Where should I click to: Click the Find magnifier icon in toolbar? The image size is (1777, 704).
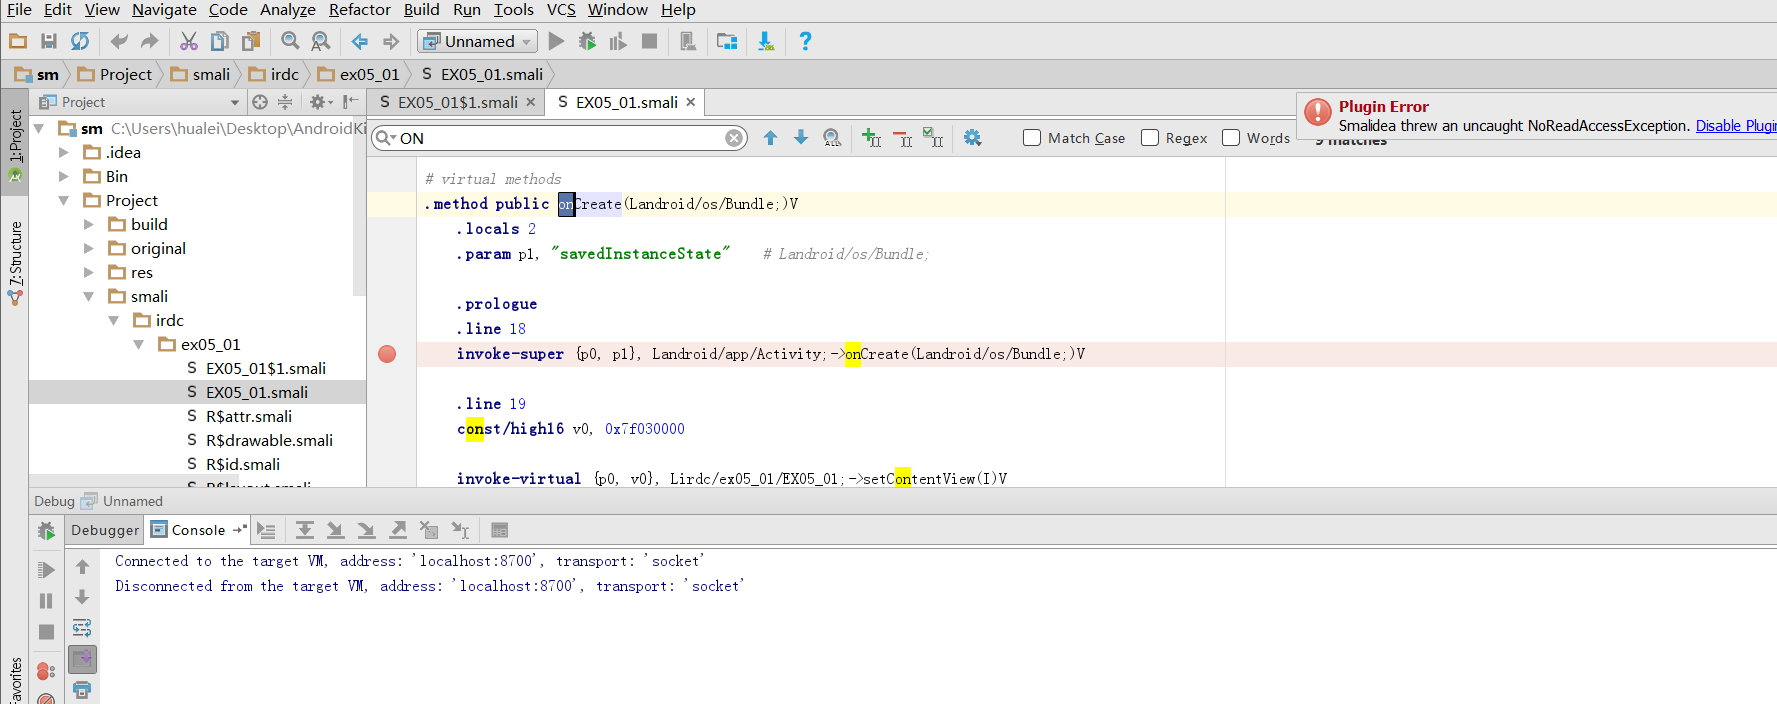point(290,41)
